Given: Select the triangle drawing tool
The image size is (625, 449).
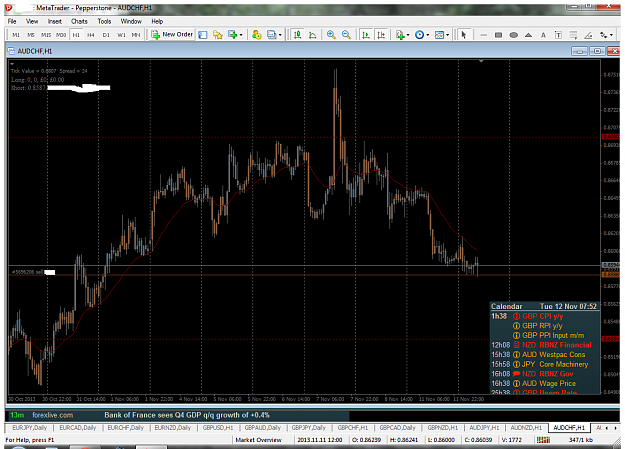Looking at the screenshot, I should coord(529,35).
